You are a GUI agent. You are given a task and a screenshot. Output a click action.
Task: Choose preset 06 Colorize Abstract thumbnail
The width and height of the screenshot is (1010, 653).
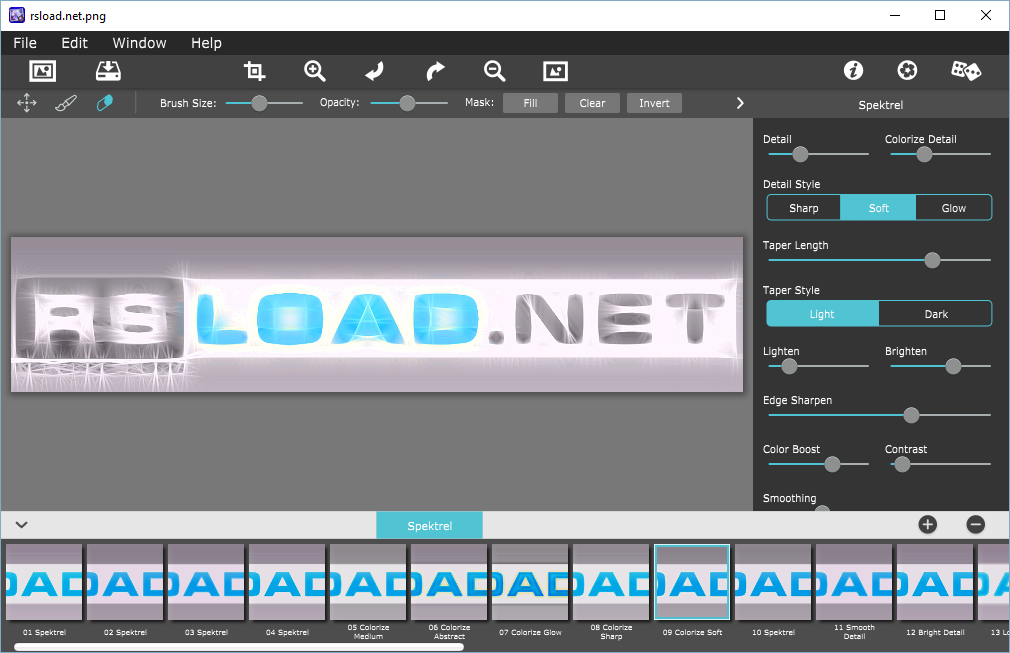[449, 582]
